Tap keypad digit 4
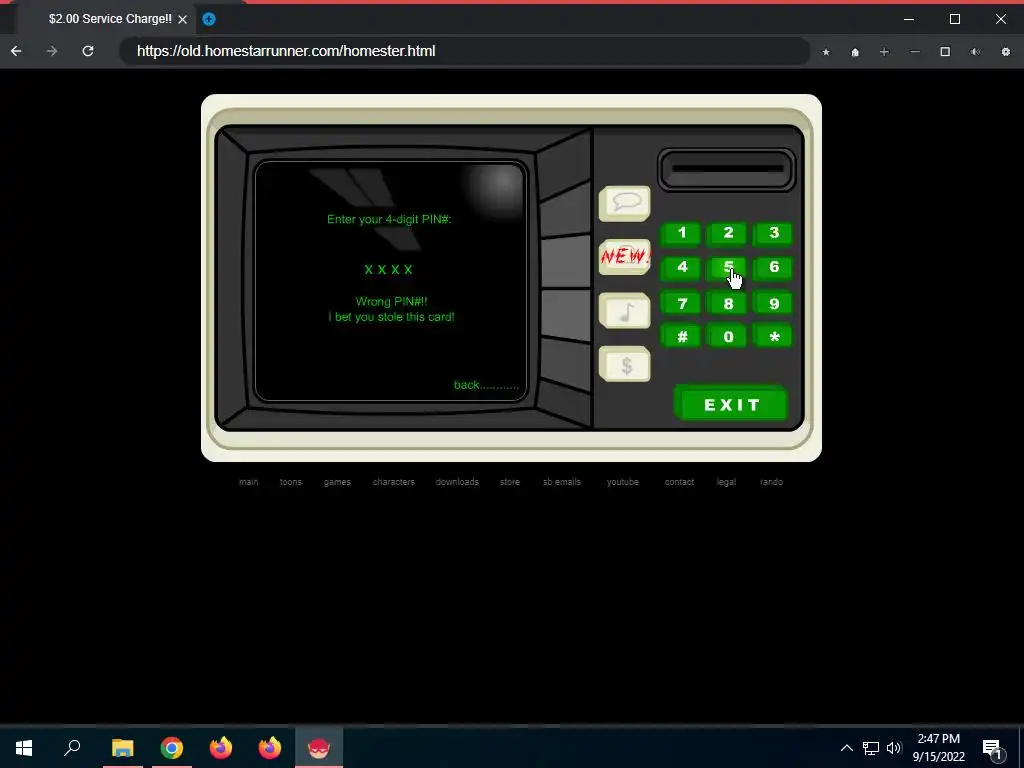 tap(682, 267)
